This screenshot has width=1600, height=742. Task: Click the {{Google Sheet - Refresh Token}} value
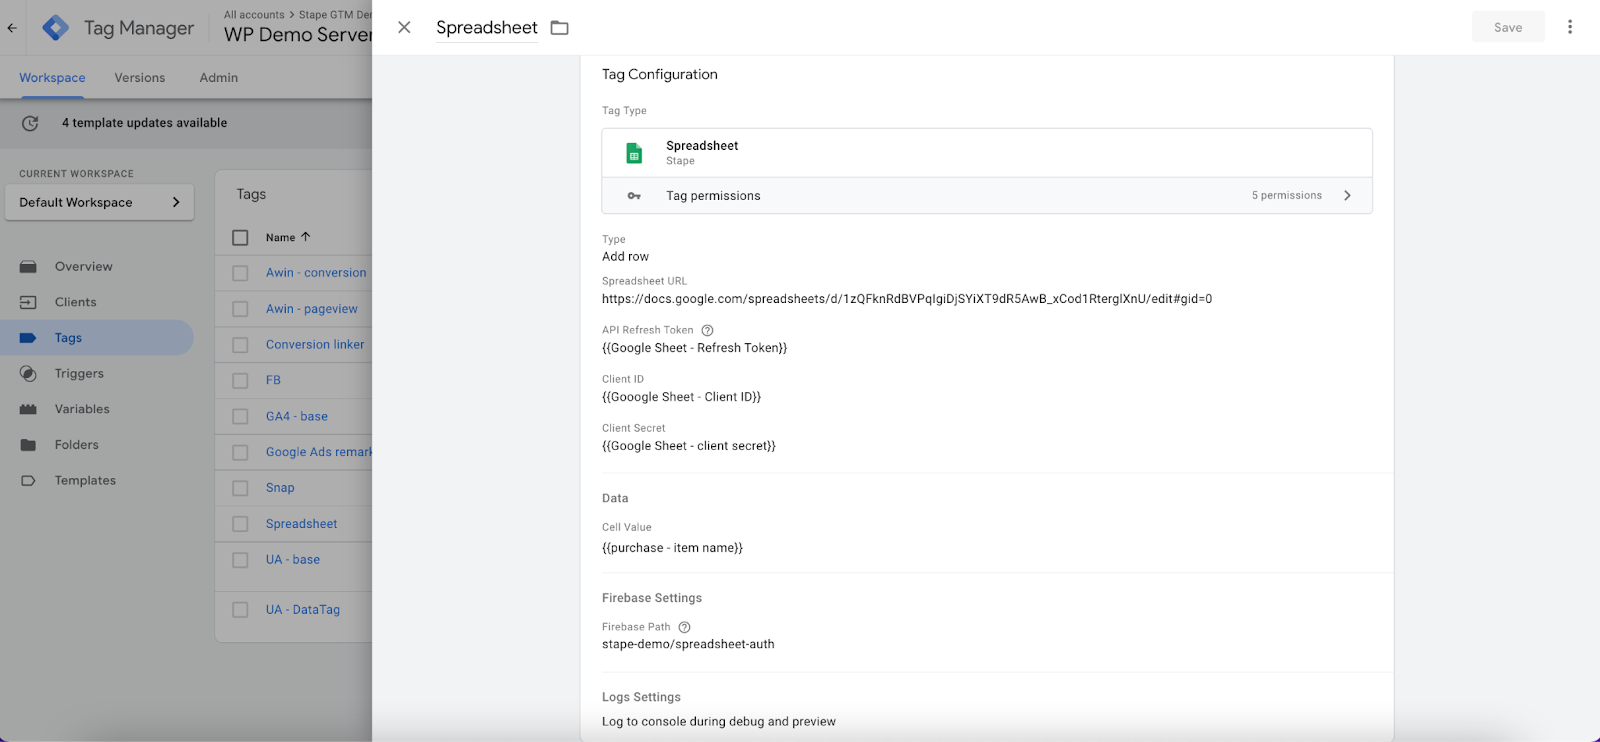coord(695,348)
